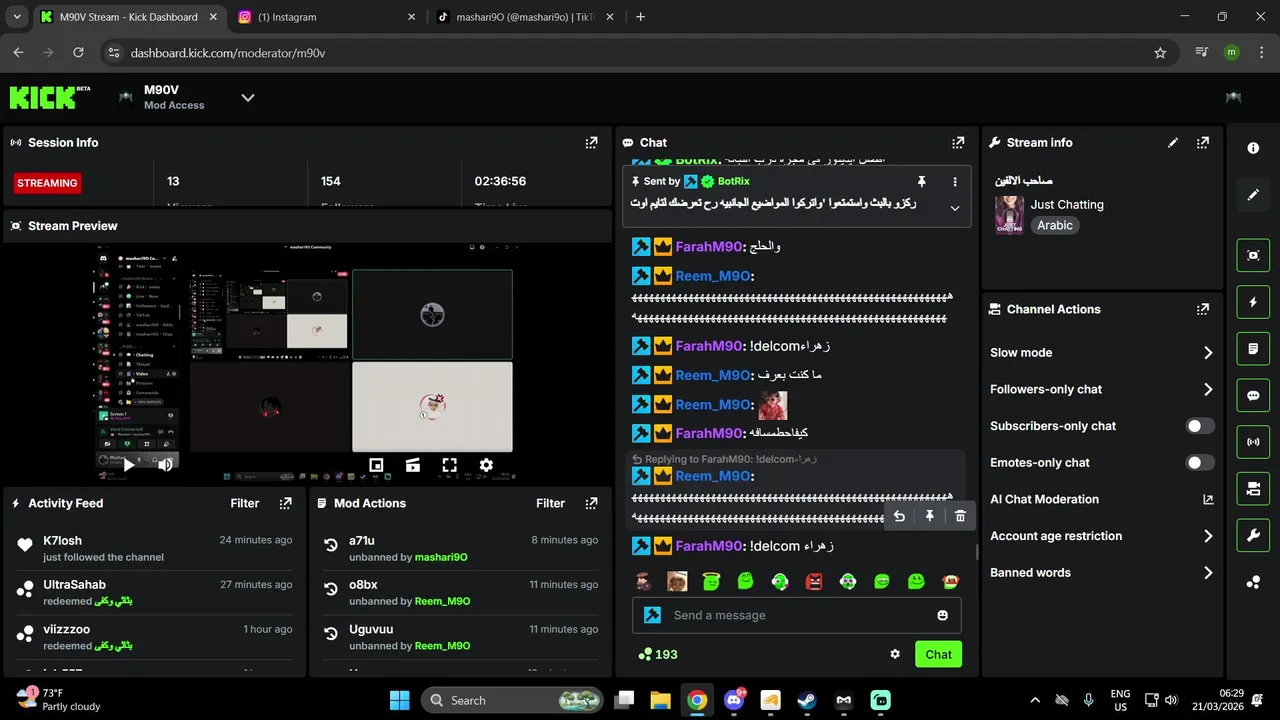The height and width of the screenshot is (720, 1280).
Task: Open File Explorer from taskbar
Action: coord(660,700)
